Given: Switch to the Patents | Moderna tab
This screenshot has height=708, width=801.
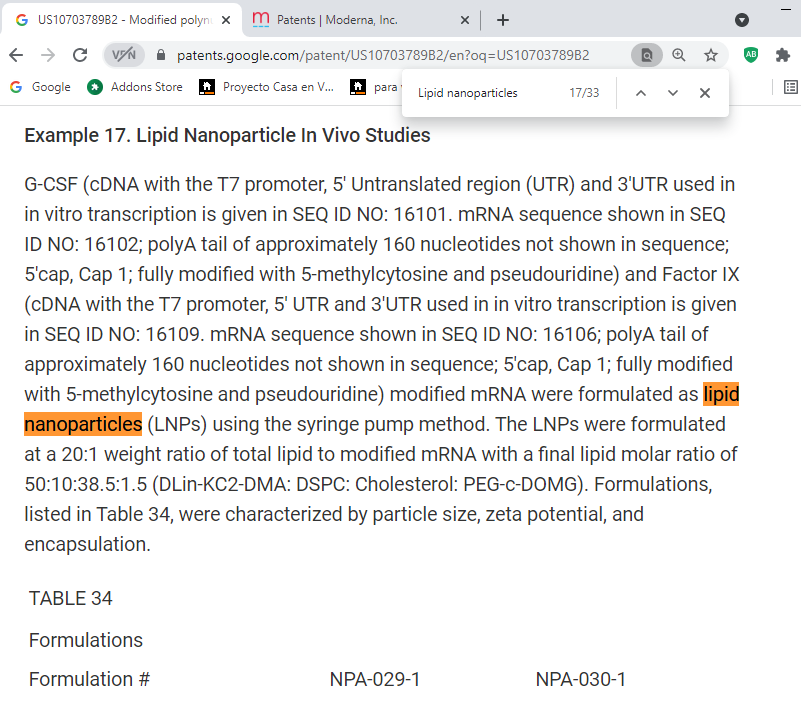Looking at the screenshot, I should tap(360, 20).
